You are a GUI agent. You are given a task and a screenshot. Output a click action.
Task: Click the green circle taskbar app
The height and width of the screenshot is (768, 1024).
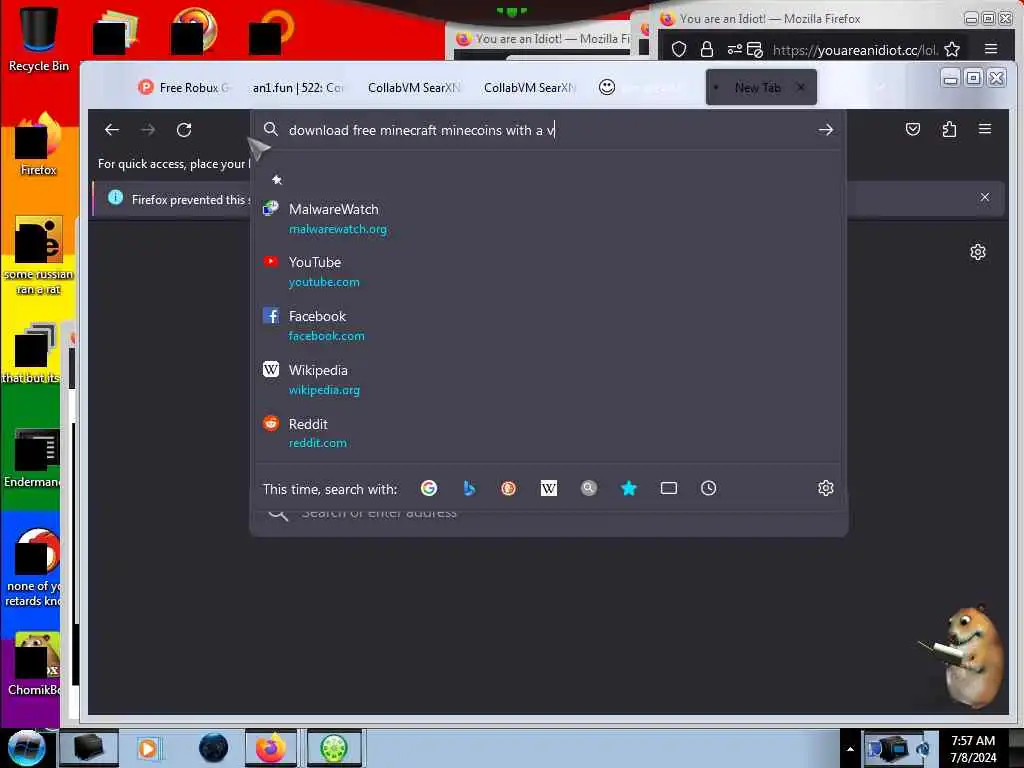(334, 748)
